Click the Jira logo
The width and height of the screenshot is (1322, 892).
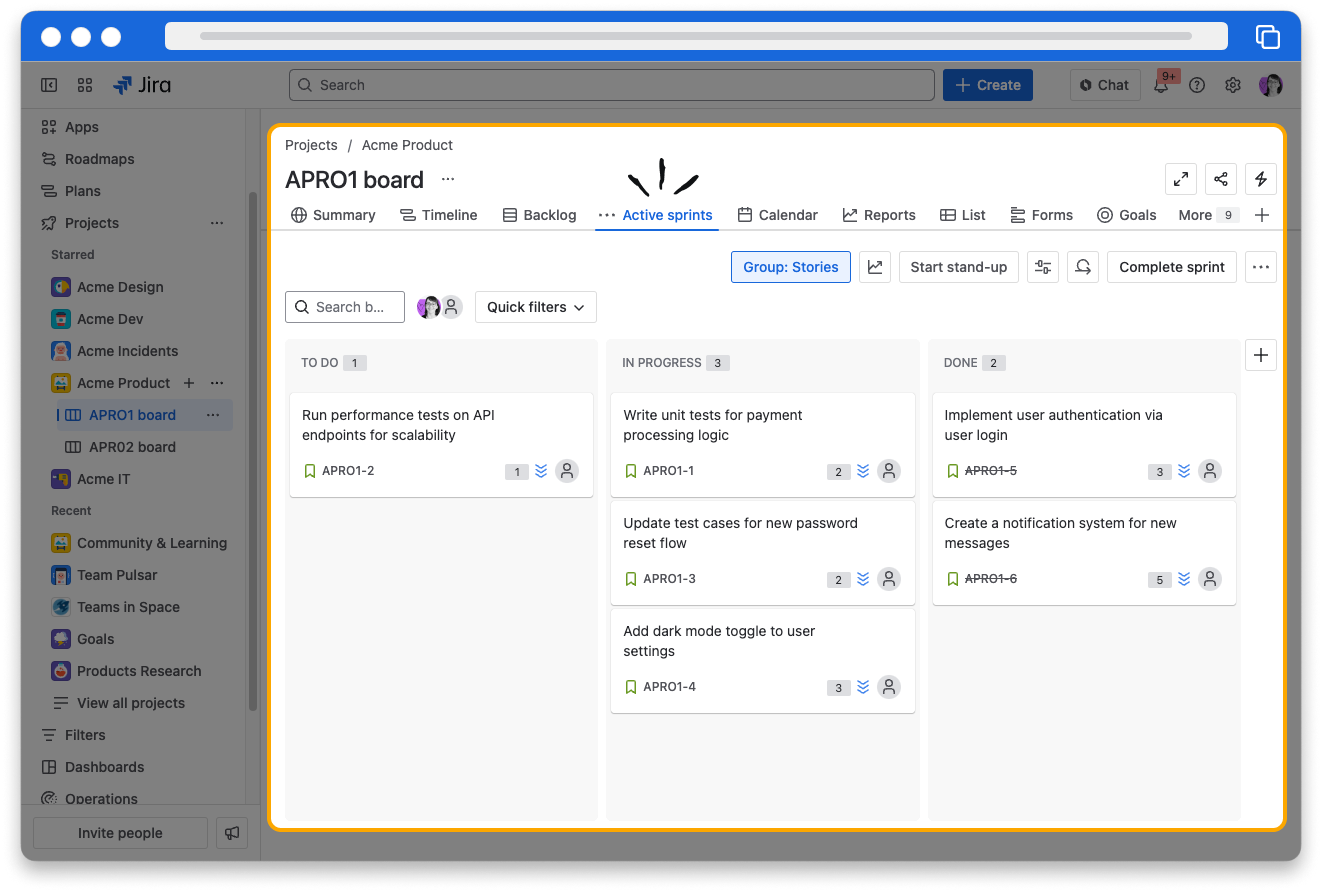point(141,85)
